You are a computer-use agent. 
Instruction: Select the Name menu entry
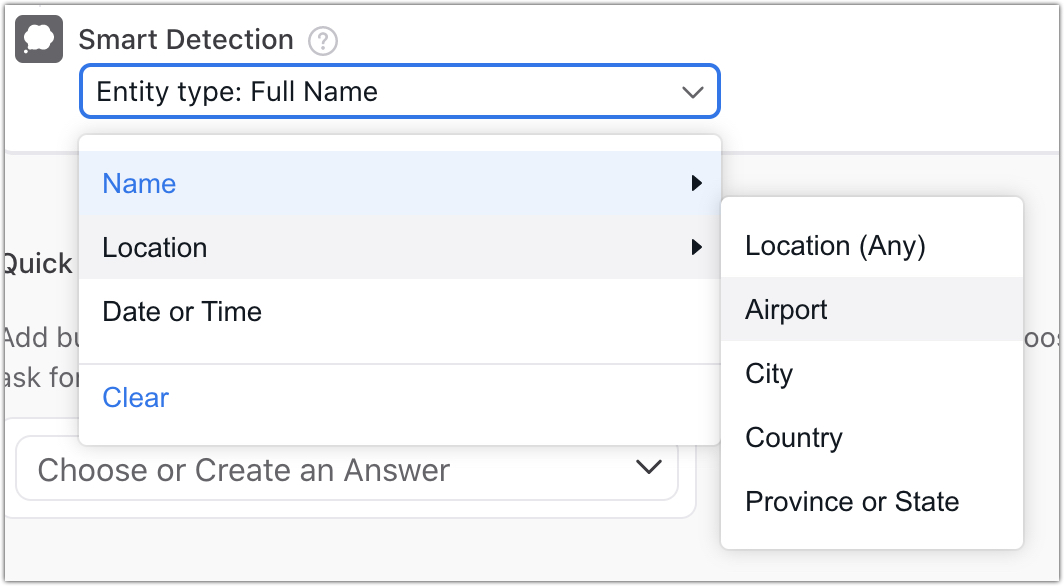(139, 184)
